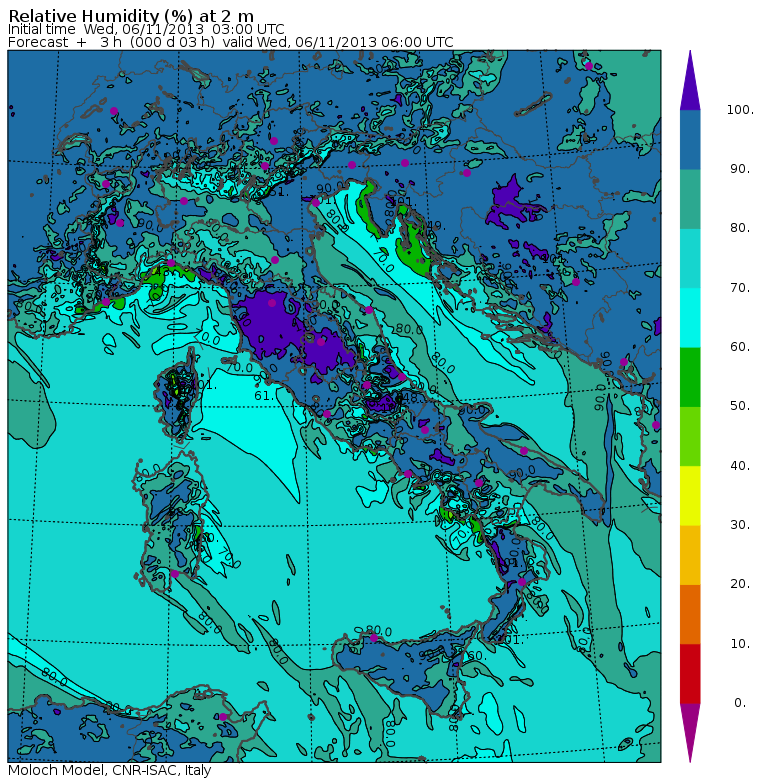
Task: Click the "70." legend label
Action: 740,288
